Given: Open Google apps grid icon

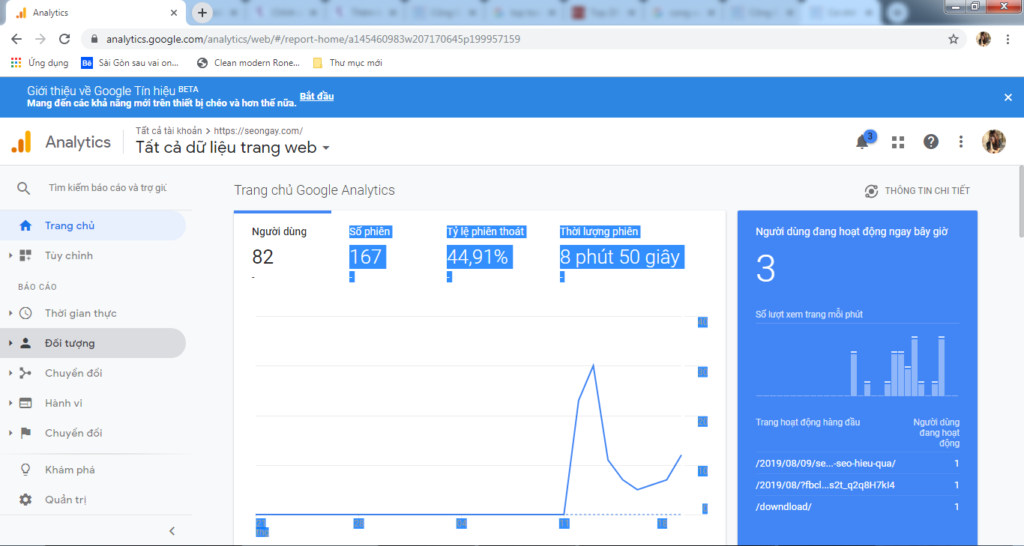Looking at the screenshot, I should click(898, 142).
